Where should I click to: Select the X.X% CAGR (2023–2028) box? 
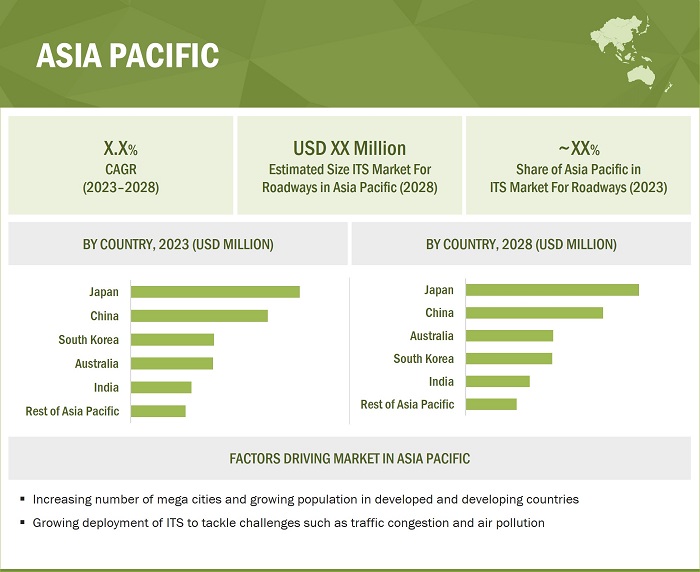pyautogui.click(x=120, y=165)
